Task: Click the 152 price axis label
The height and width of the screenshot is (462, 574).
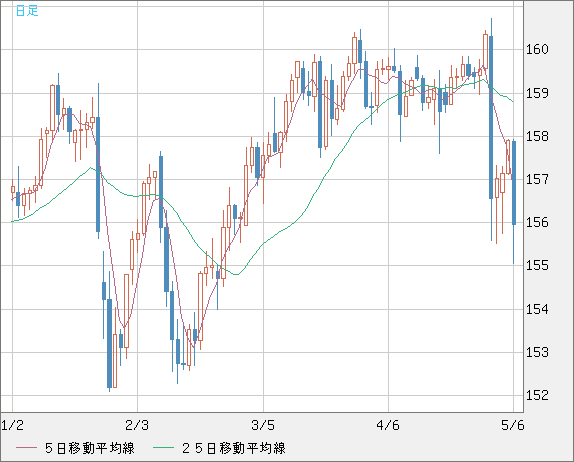Action: tap(537, 395)
